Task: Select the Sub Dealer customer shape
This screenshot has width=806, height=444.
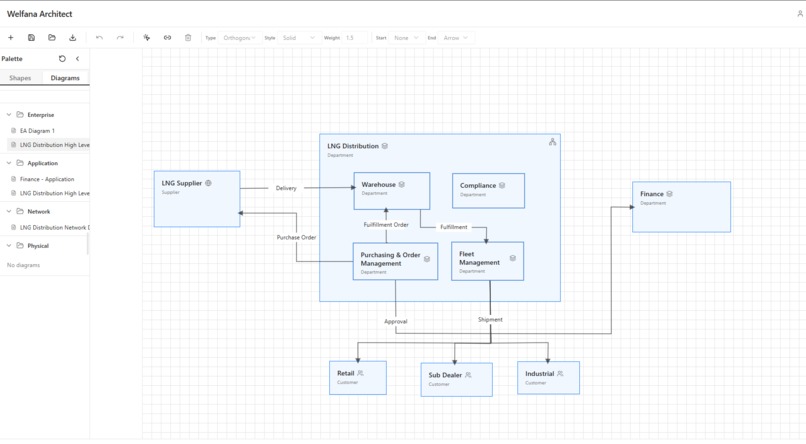Action: (456, 380)
